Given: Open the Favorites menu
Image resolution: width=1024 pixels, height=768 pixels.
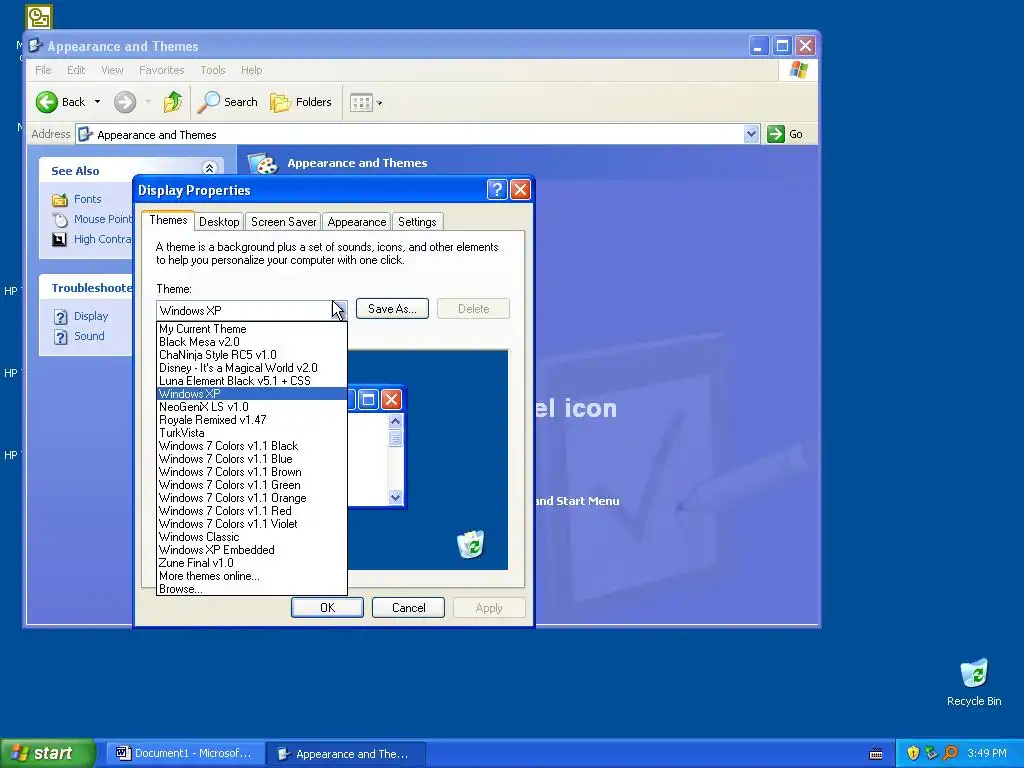Looking at the screenshot, I should [161, 70].
